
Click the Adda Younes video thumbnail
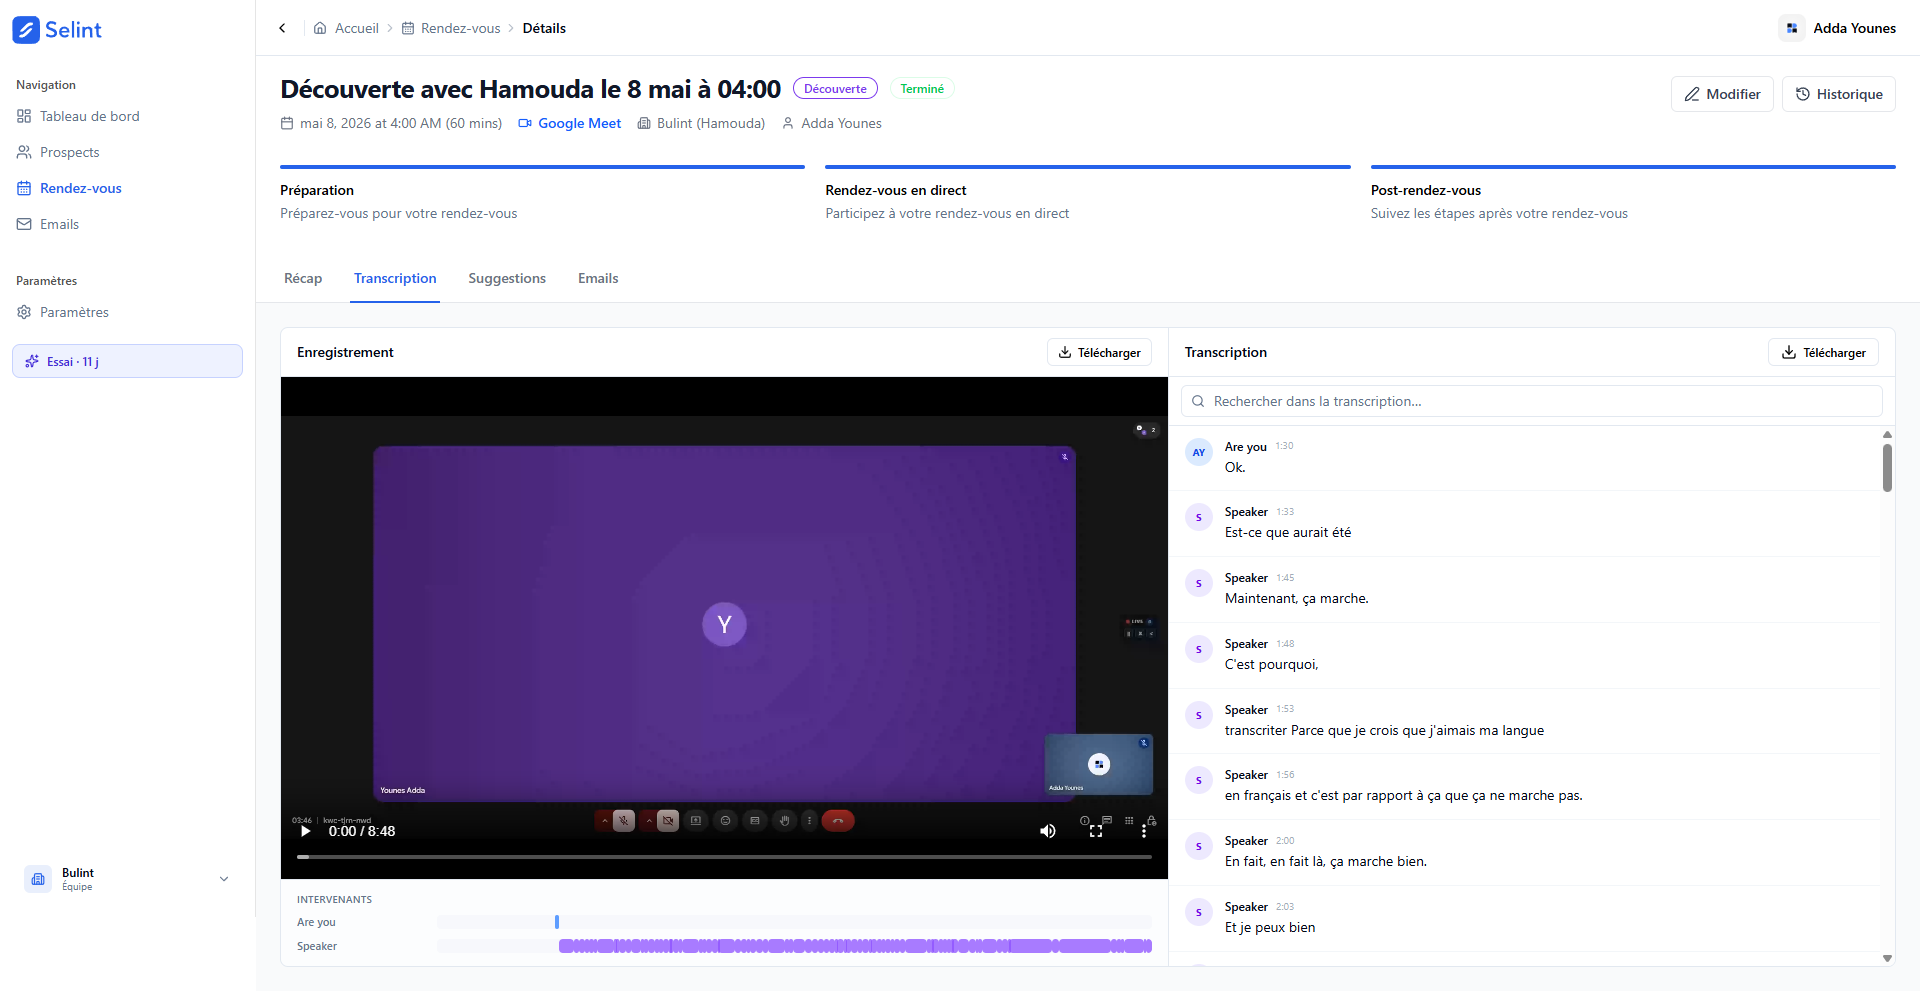tap(1099, 764)
